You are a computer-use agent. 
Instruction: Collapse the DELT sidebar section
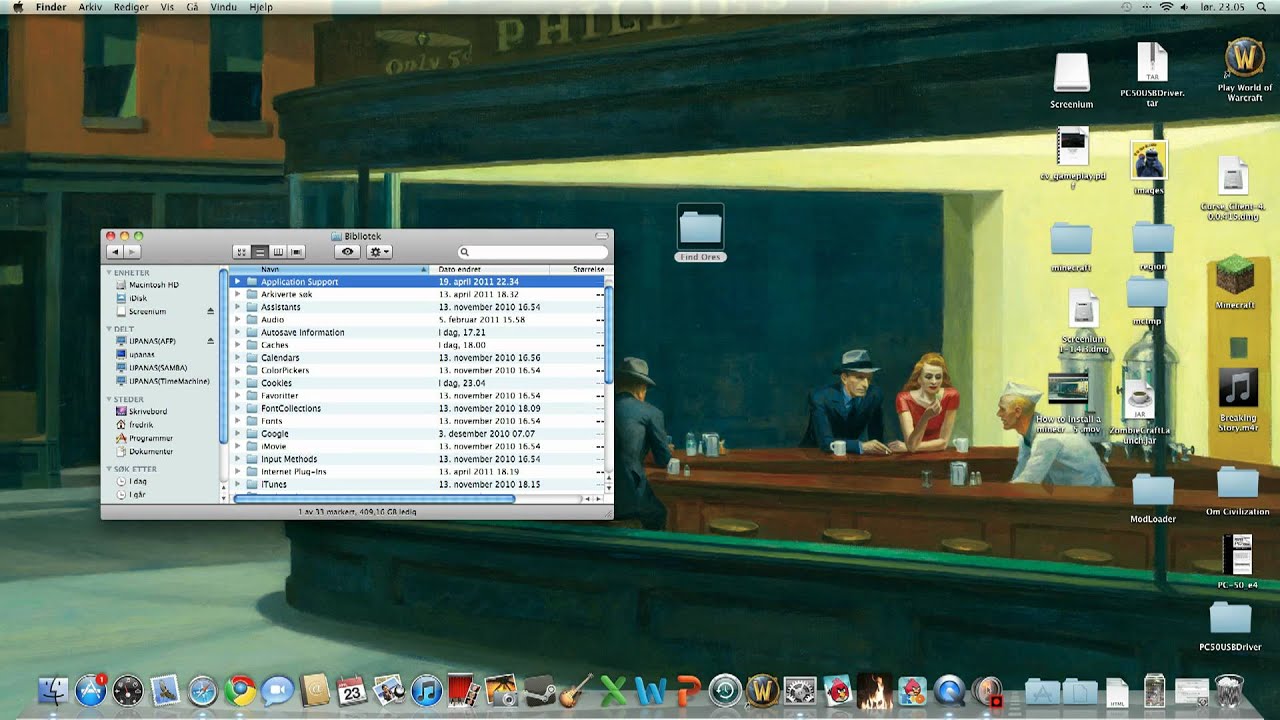coord(109,328)
